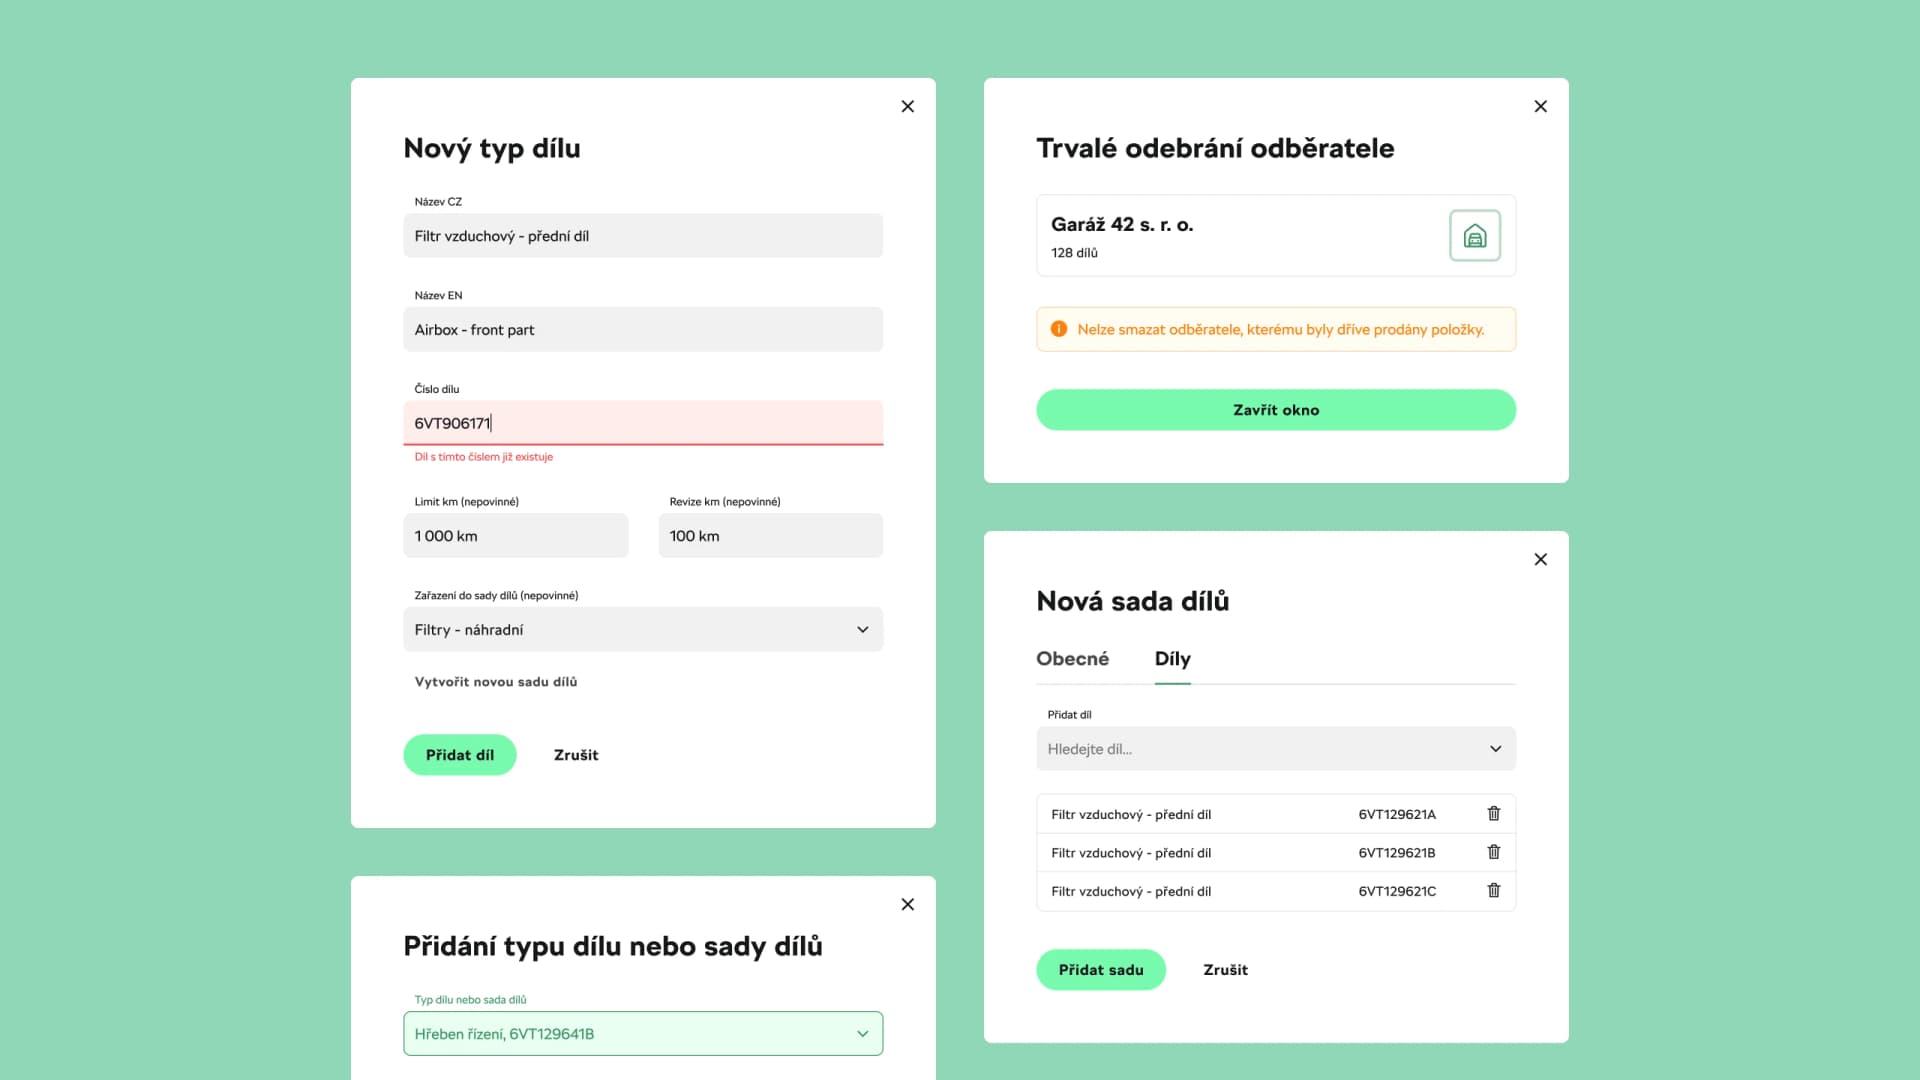Switch to the Obecné tab
The width and height of the screenshot is (1920, 1080).
click(1072, 659)
